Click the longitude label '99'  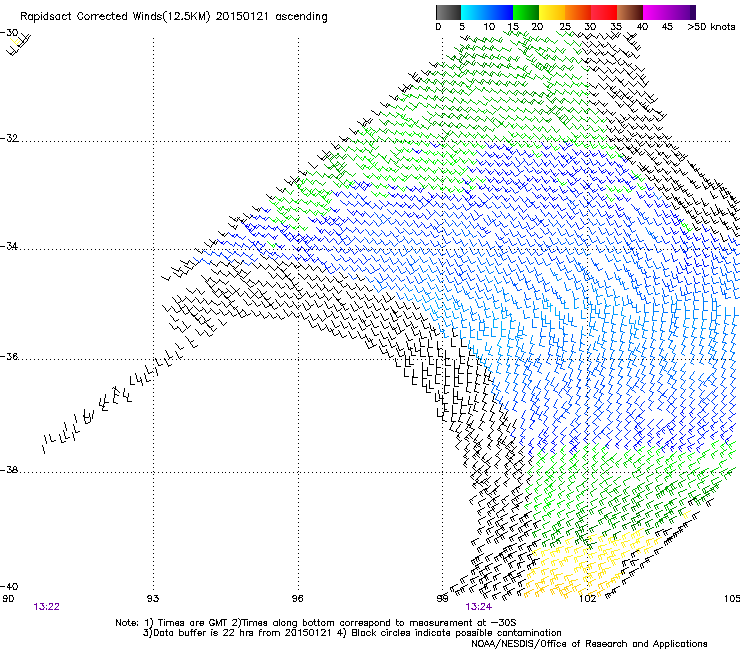(x=442, y=599)
